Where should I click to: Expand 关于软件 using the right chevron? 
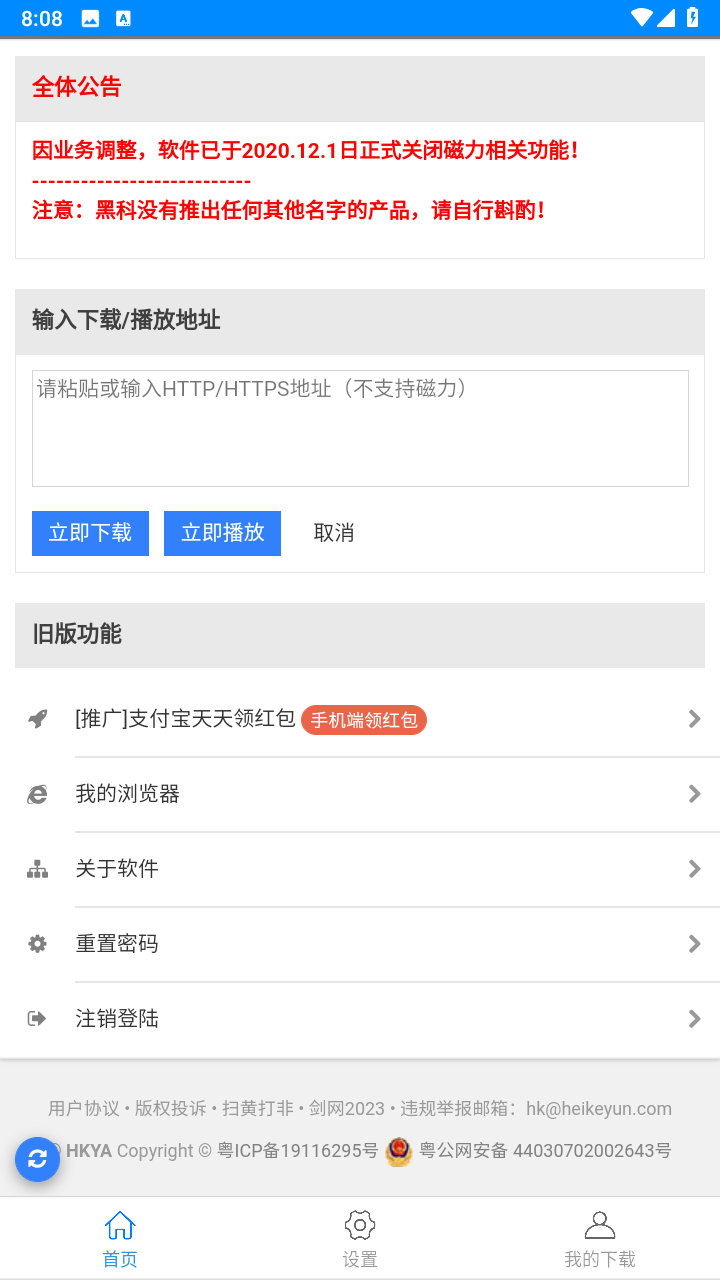coord(694,869)
